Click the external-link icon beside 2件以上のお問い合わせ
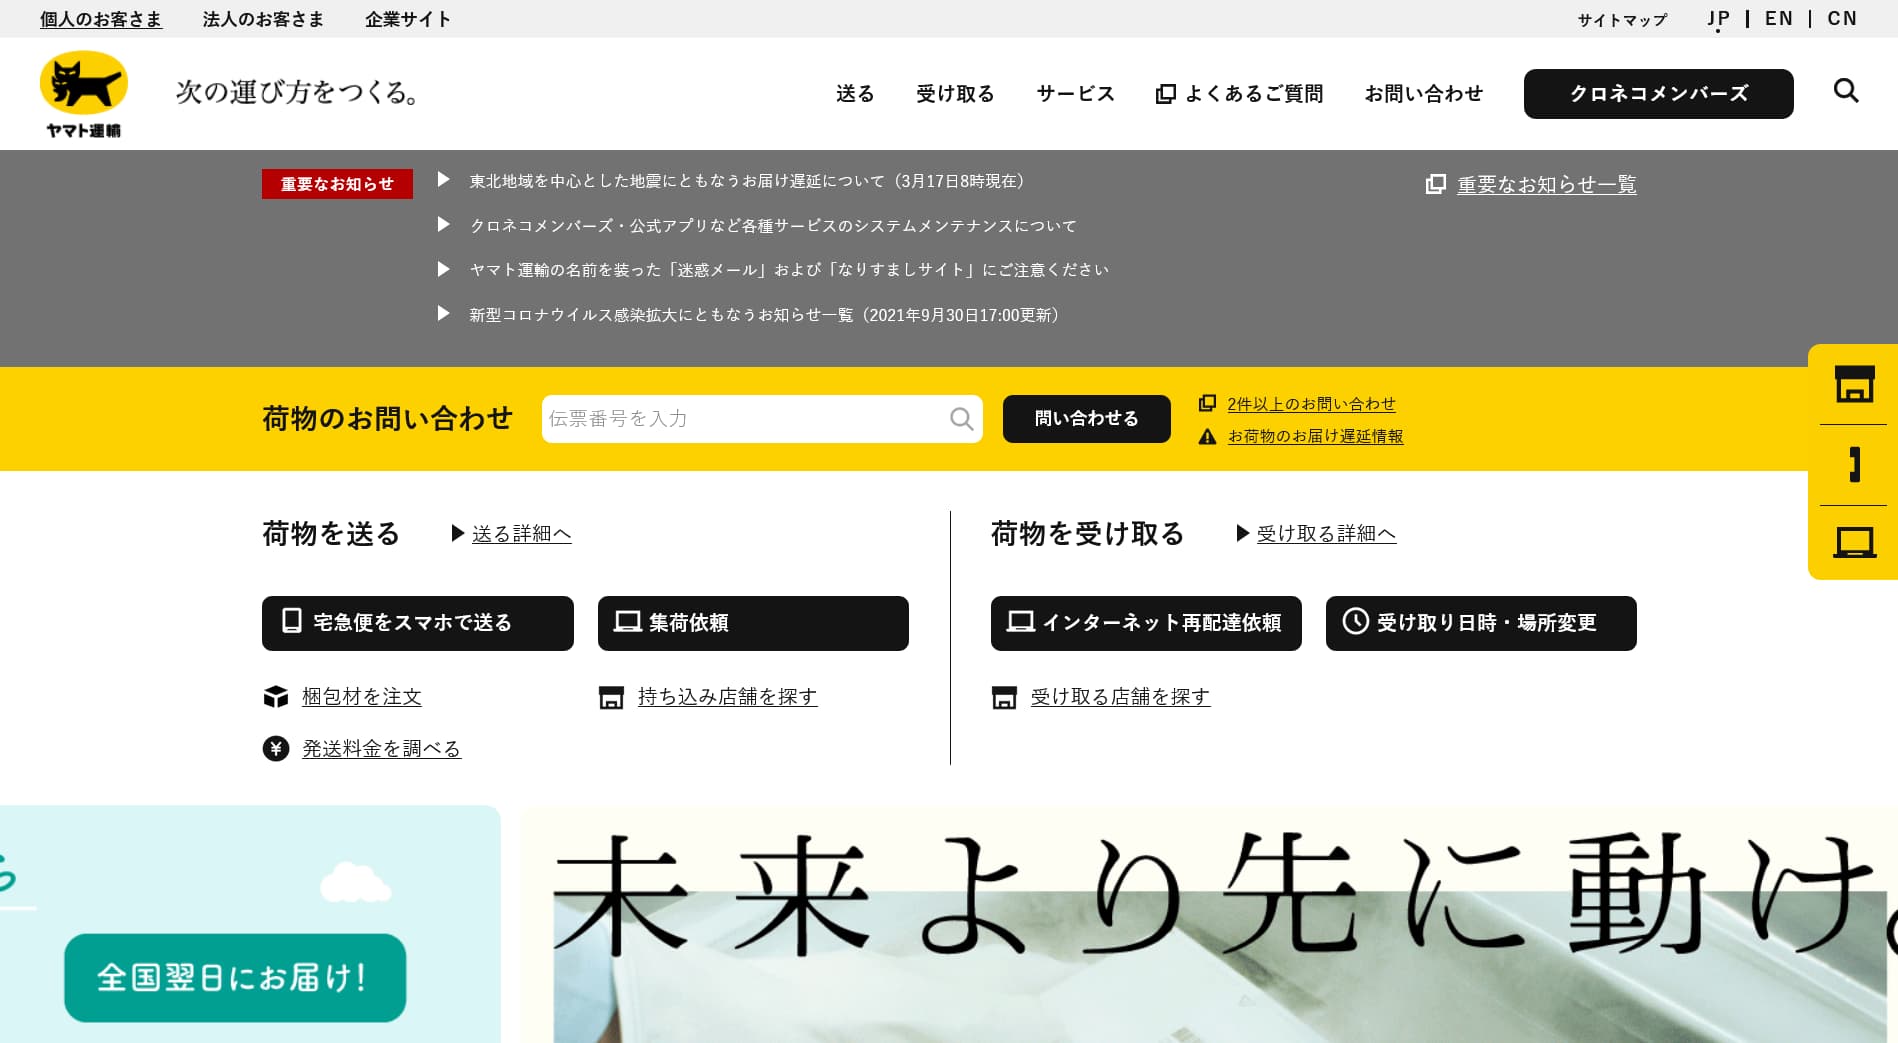 [1208, 403]
